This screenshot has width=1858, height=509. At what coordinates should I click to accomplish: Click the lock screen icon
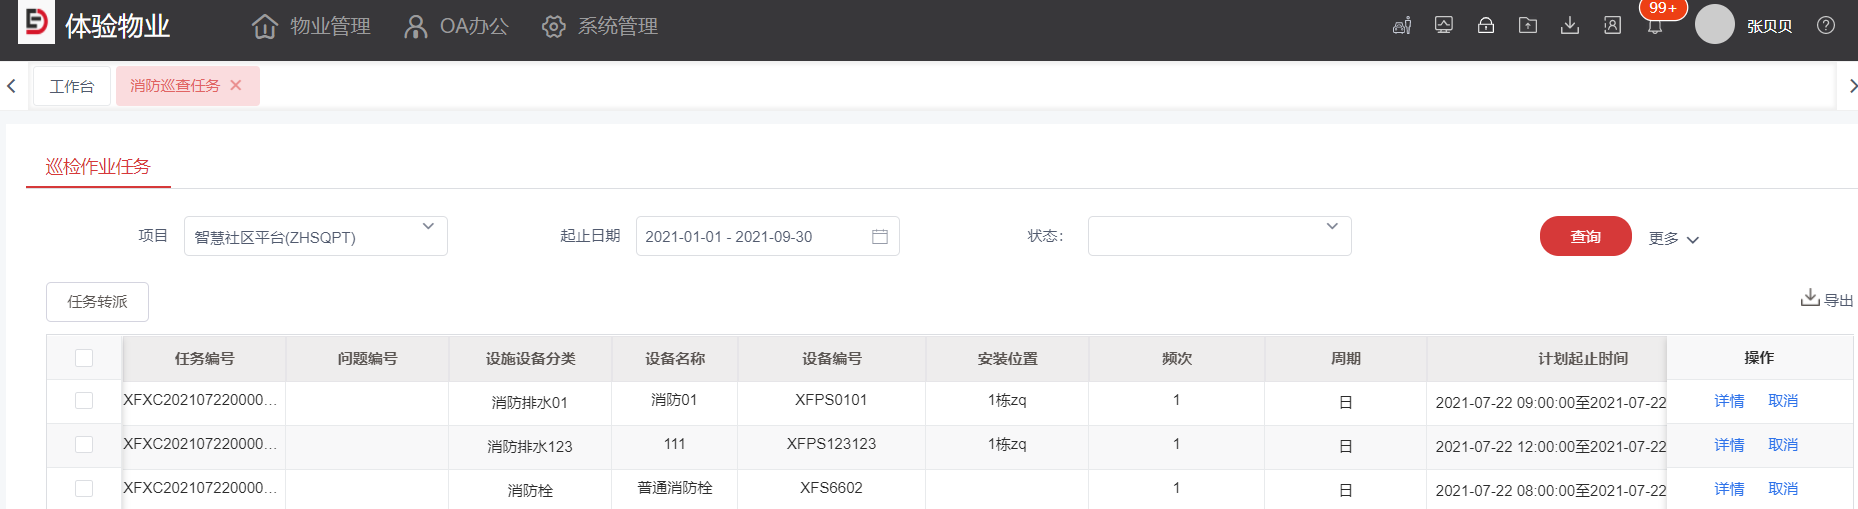(x=1486, y=26)
